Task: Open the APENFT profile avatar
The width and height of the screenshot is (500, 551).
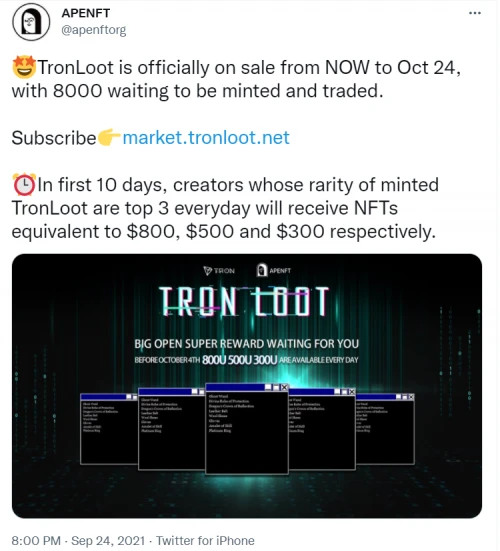Action: (31, 22)
